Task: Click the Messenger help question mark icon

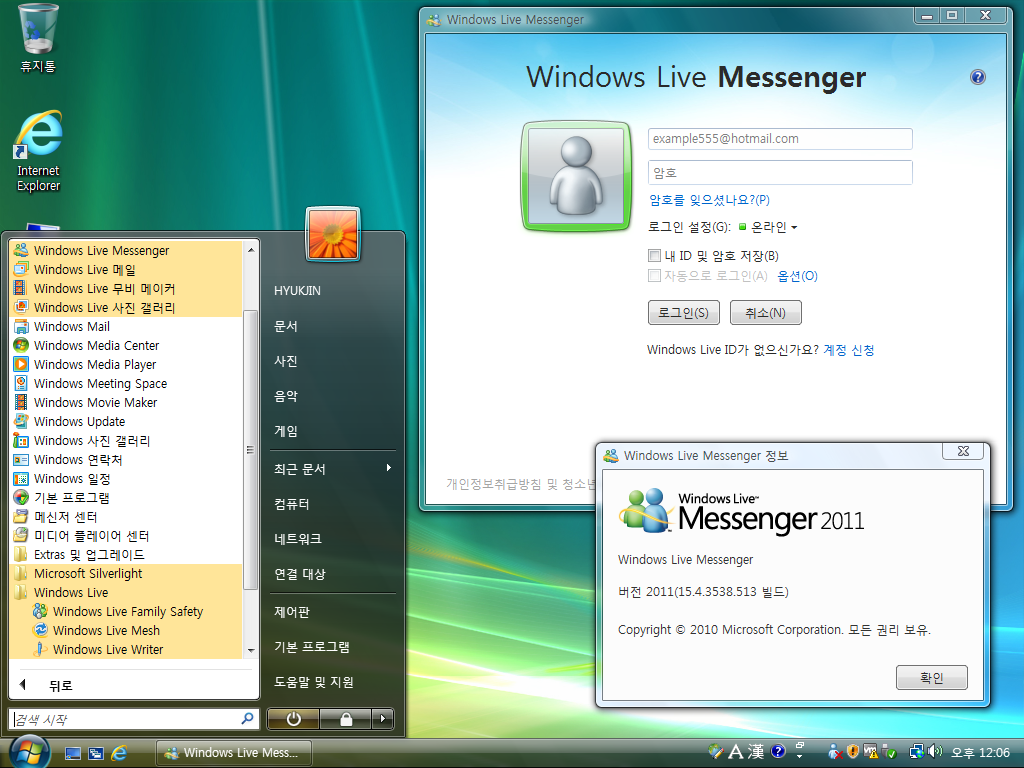Action: (977, 77)
